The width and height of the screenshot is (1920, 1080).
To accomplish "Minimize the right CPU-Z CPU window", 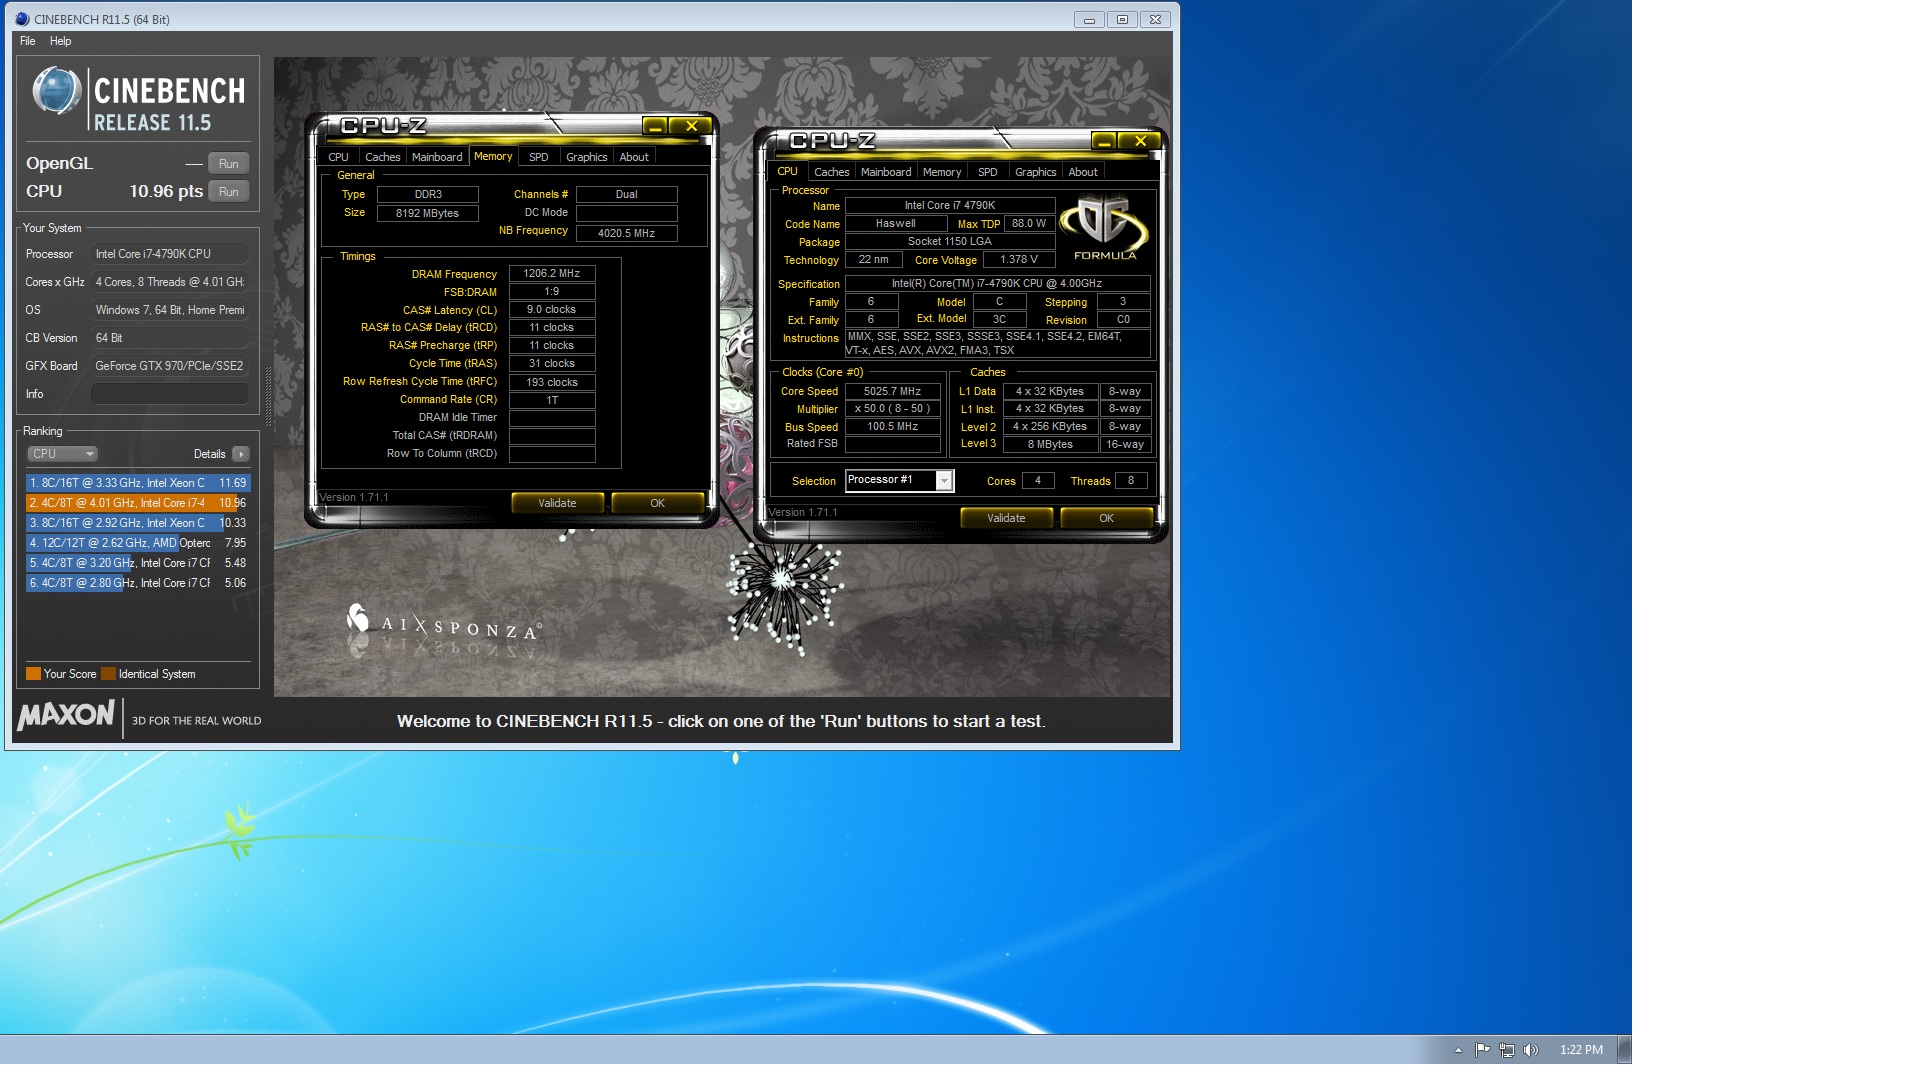I will [1104, 141].
